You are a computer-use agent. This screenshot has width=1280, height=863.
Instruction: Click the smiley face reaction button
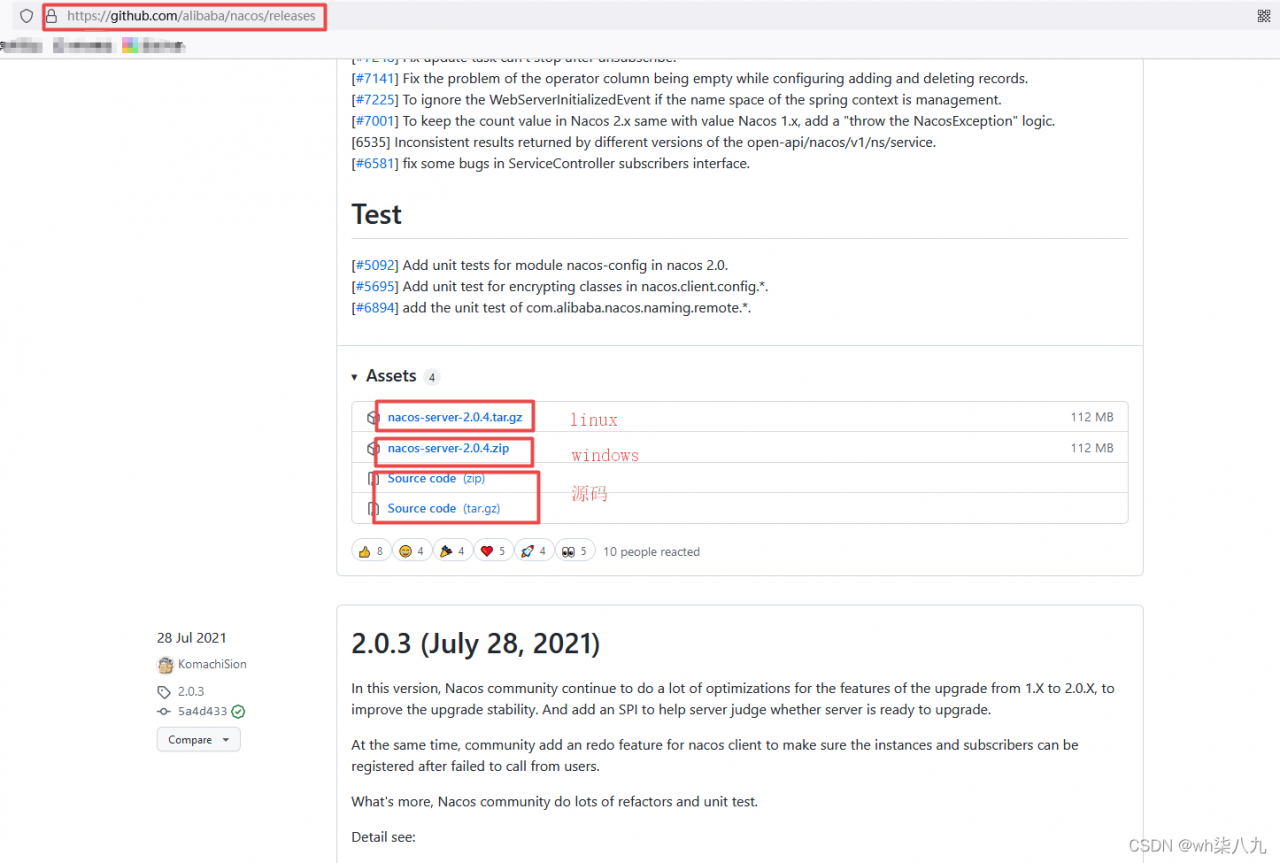pyautogui.click(x=411, y=551)
